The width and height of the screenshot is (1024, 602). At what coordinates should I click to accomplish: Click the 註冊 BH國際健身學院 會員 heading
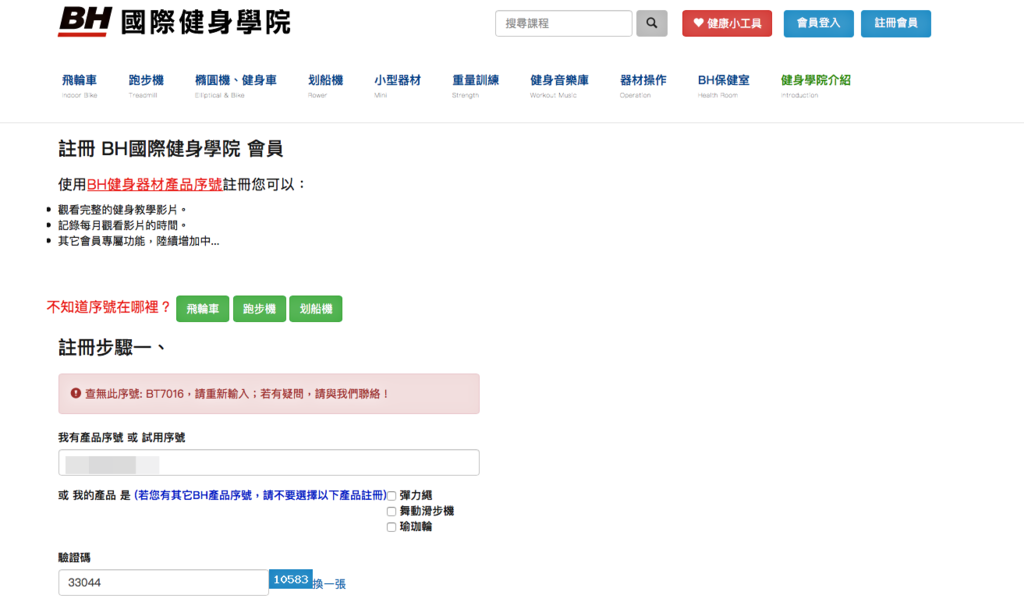(170, 149)
